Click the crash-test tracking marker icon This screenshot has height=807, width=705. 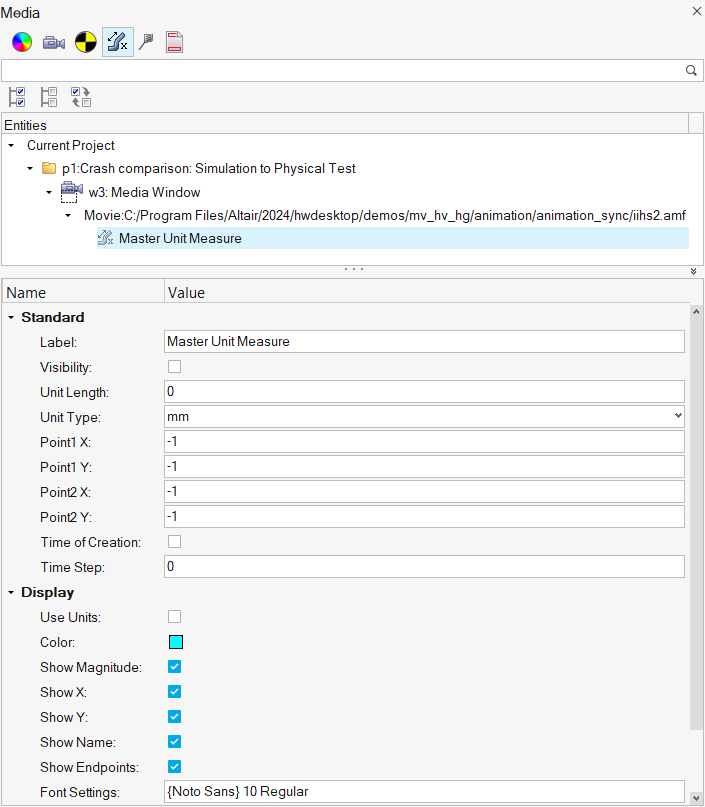coord(86,42)
